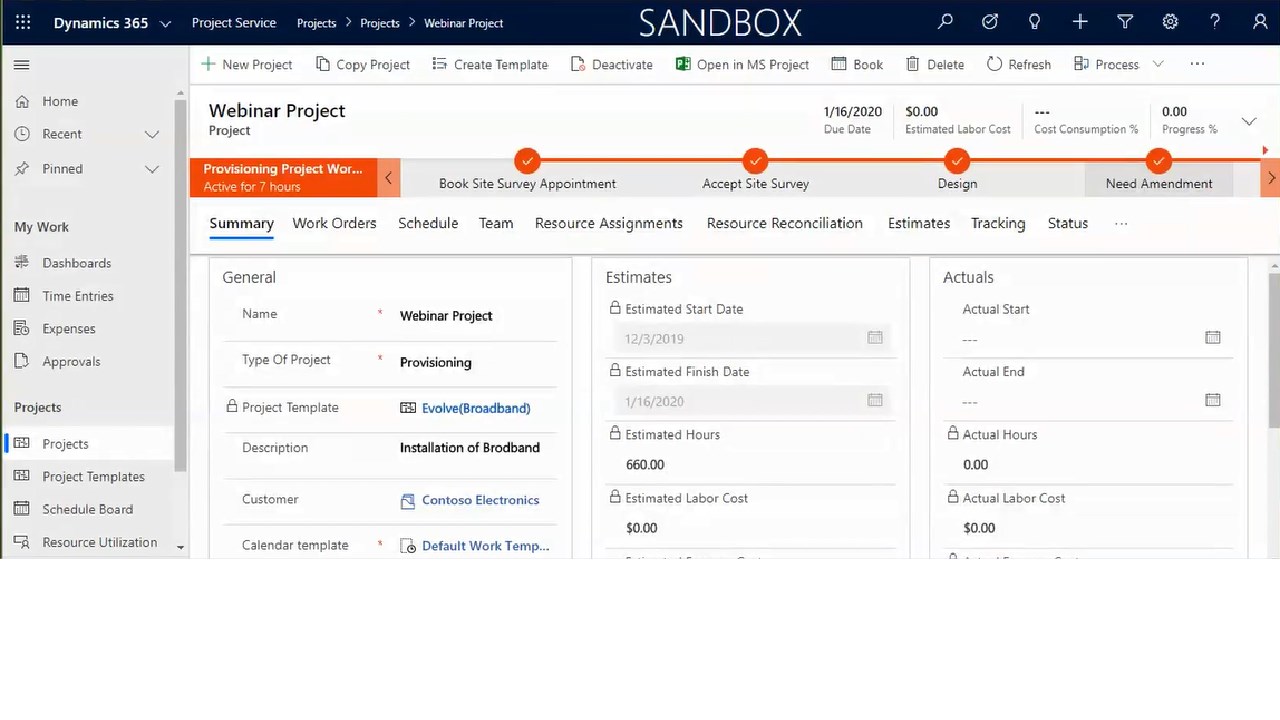The width and height of the screenshot is (1280, 720).
Task: Switch to the Team tab
Action: [496, 223]
